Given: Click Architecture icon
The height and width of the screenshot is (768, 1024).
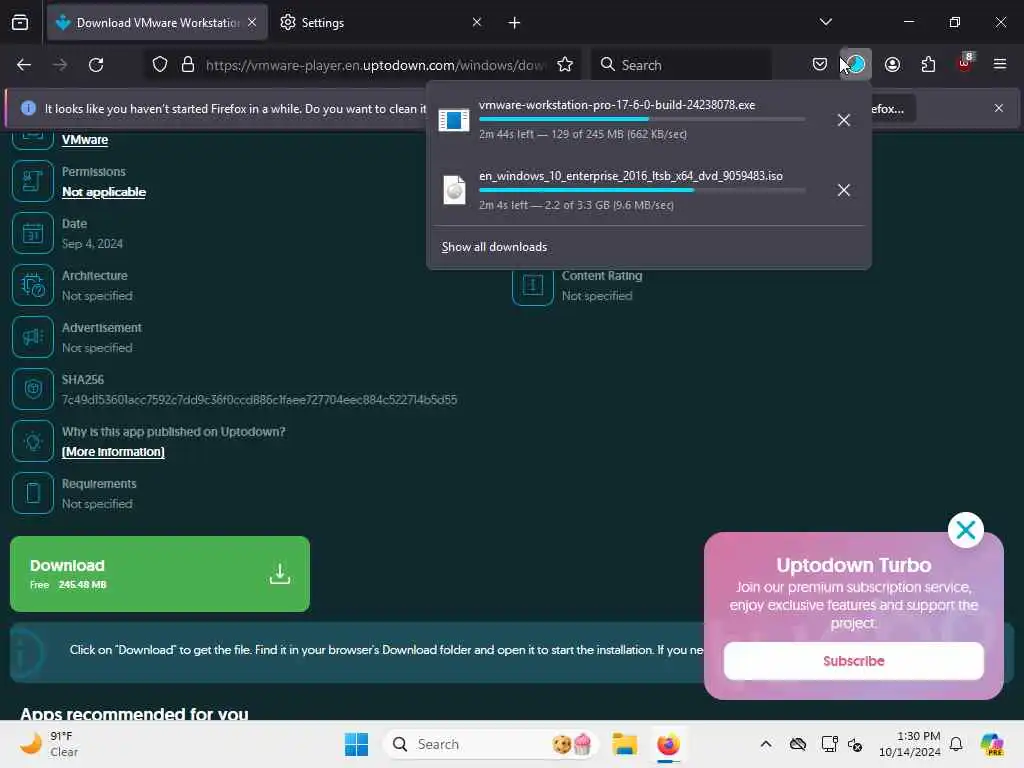Looking at the screenshot, I should [x=33, y=285].
